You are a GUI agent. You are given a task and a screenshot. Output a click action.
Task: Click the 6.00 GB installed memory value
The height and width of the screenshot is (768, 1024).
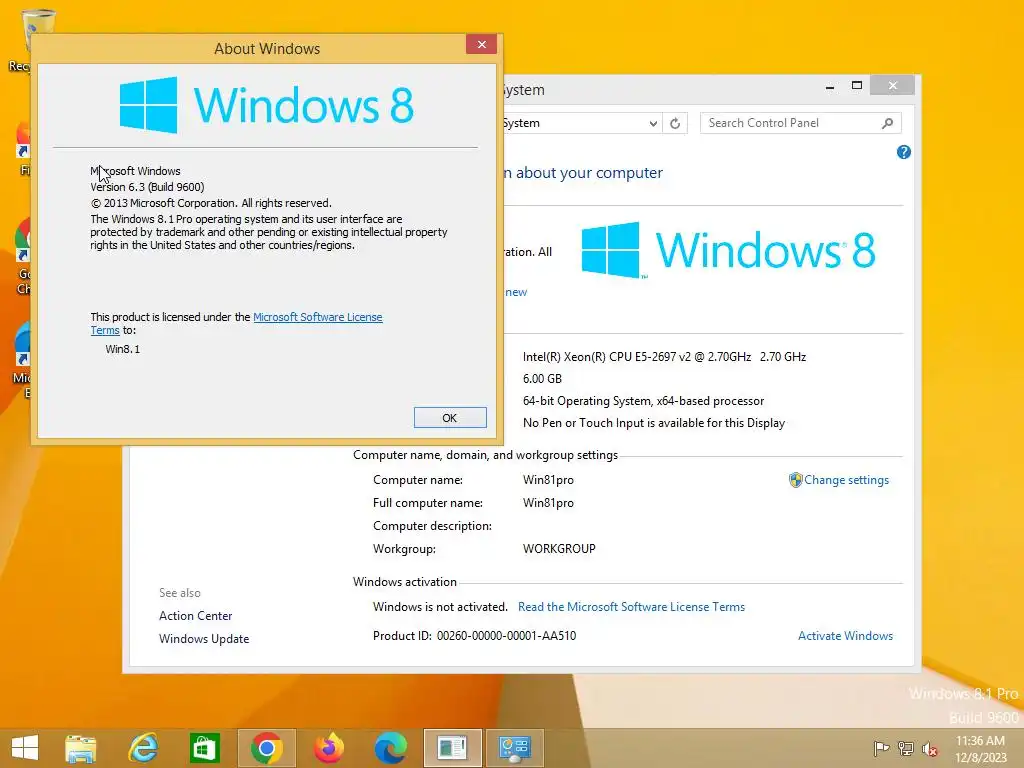tap(542, 379)
